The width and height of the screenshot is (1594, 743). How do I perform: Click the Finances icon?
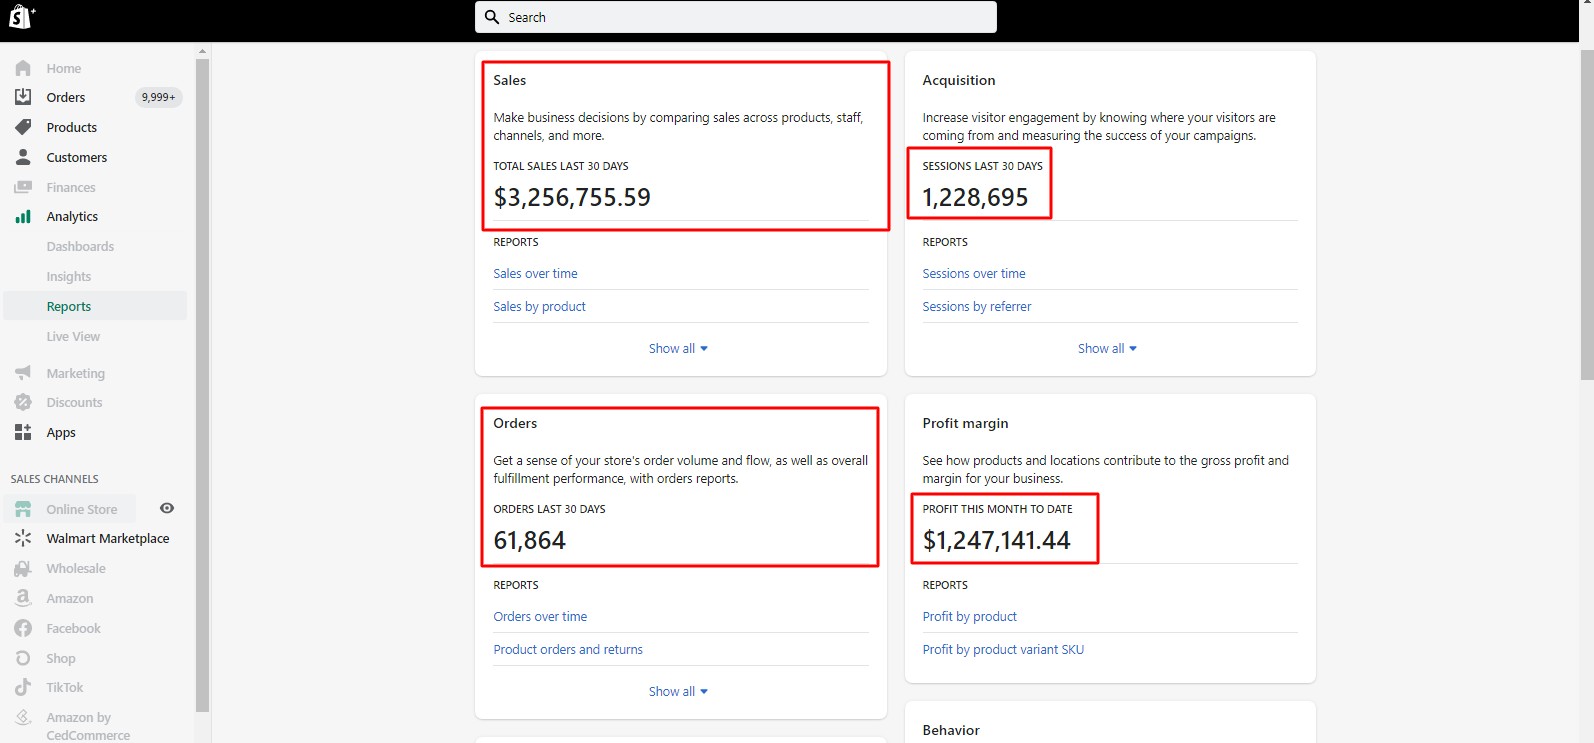point(23,187)
